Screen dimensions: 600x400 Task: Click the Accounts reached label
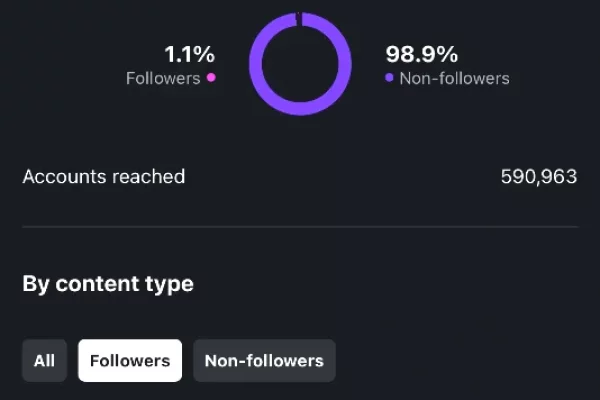[x=104, y=177]
